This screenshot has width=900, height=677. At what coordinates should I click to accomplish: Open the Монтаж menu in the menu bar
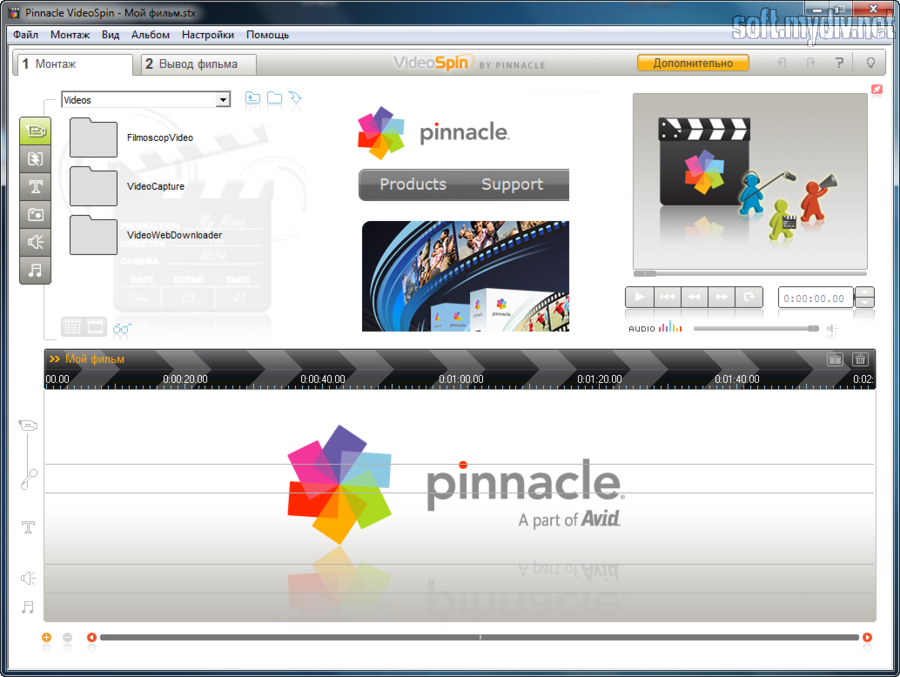pos(70,34)
